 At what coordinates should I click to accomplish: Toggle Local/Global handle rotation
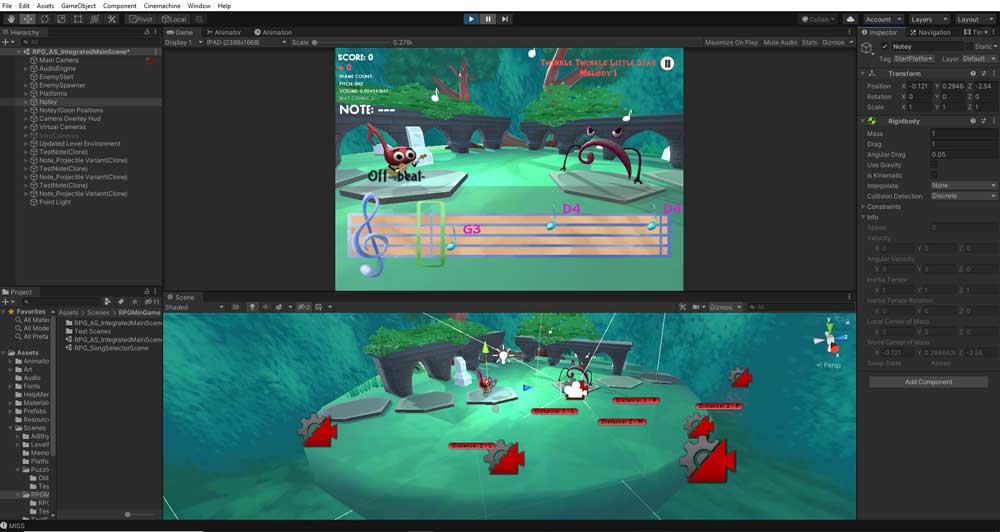[x=173, y=19]
